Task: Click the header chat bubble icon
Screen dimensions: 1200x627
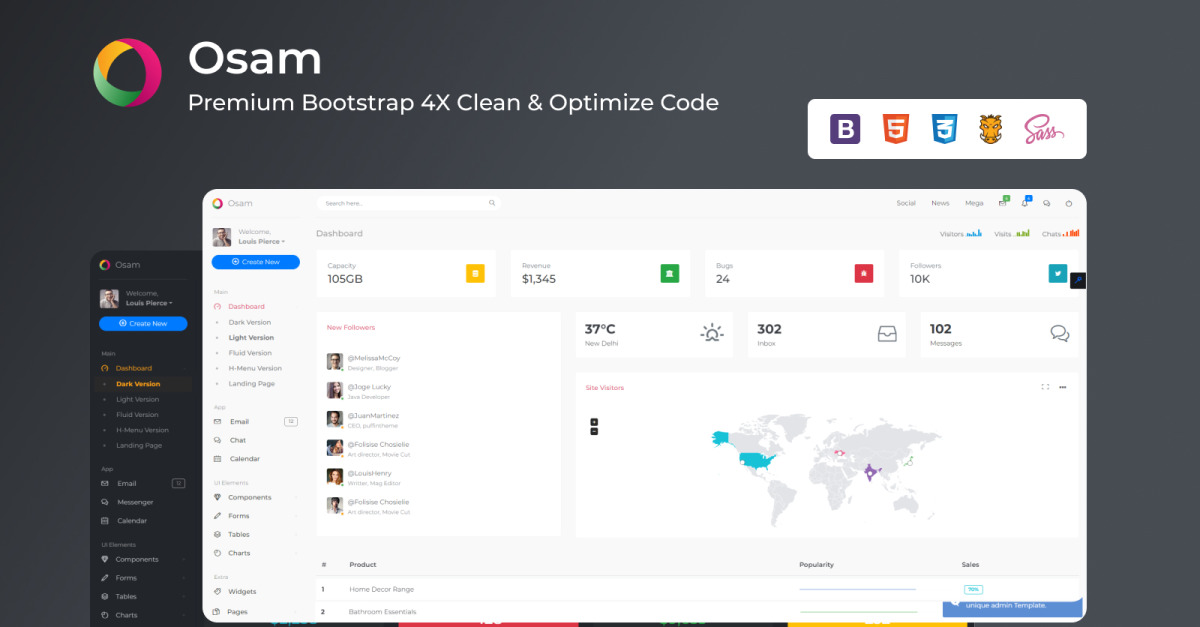Action: (x=1046, y=203)
